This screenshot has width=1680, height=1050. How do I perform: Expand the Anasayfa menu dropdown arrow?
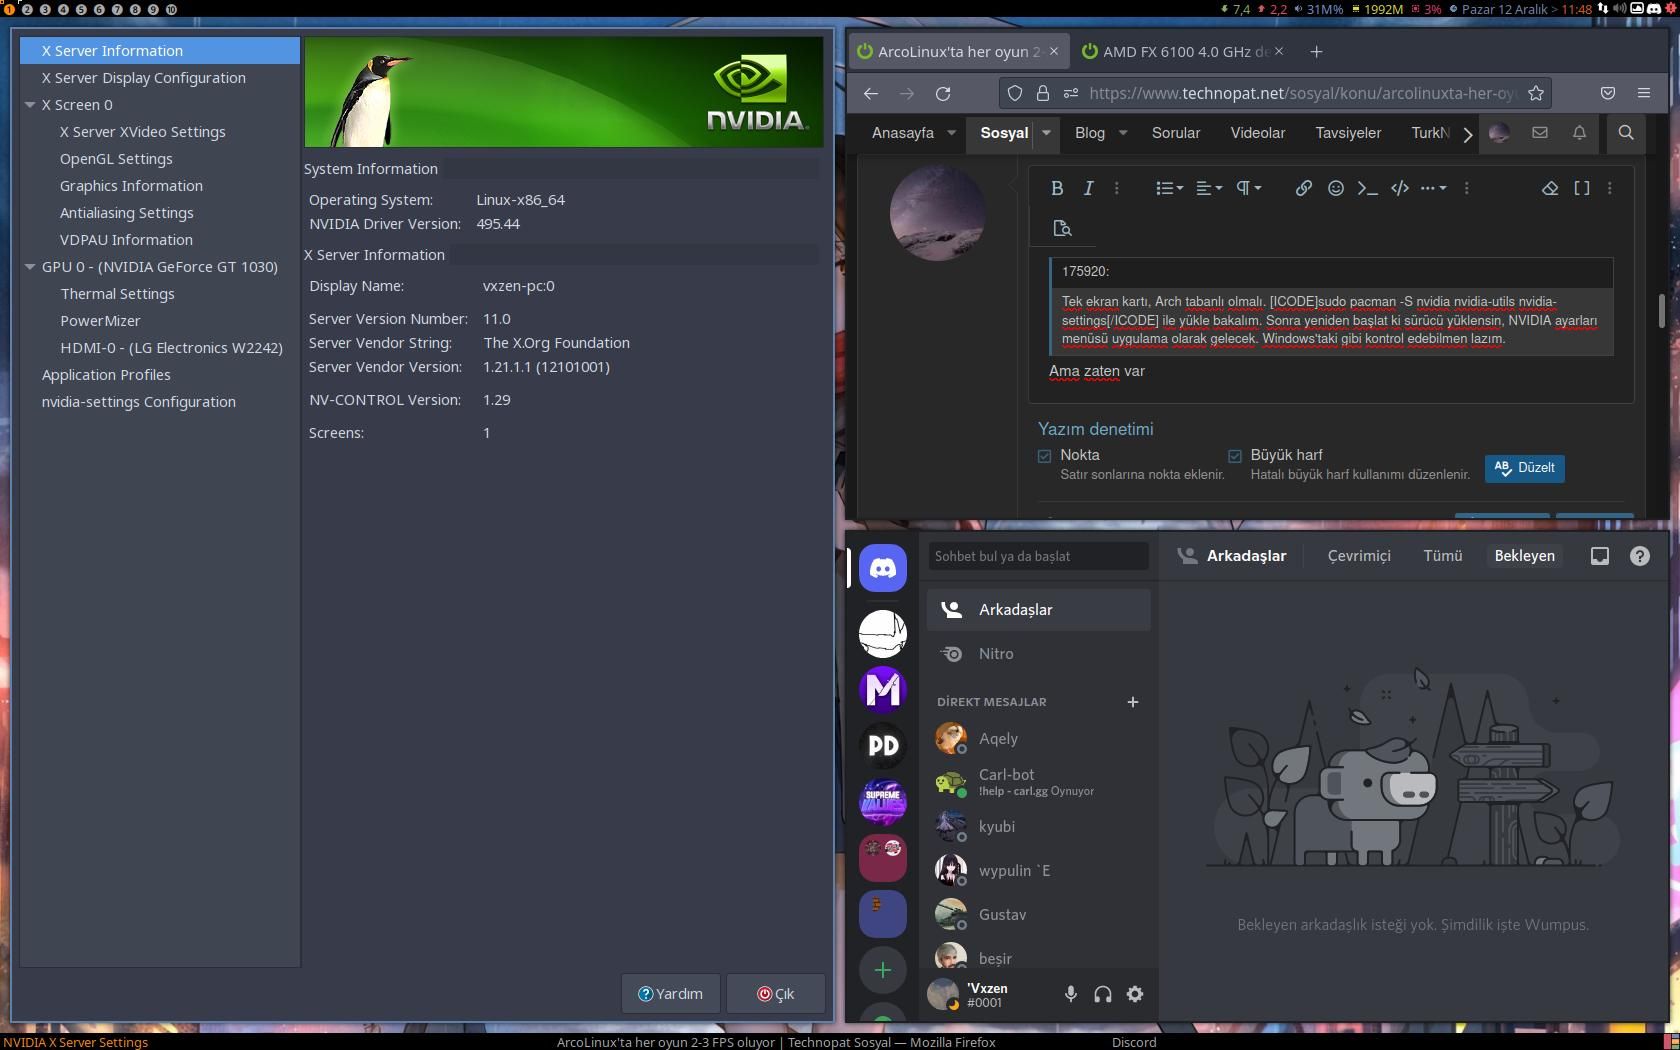pos(951,133)
